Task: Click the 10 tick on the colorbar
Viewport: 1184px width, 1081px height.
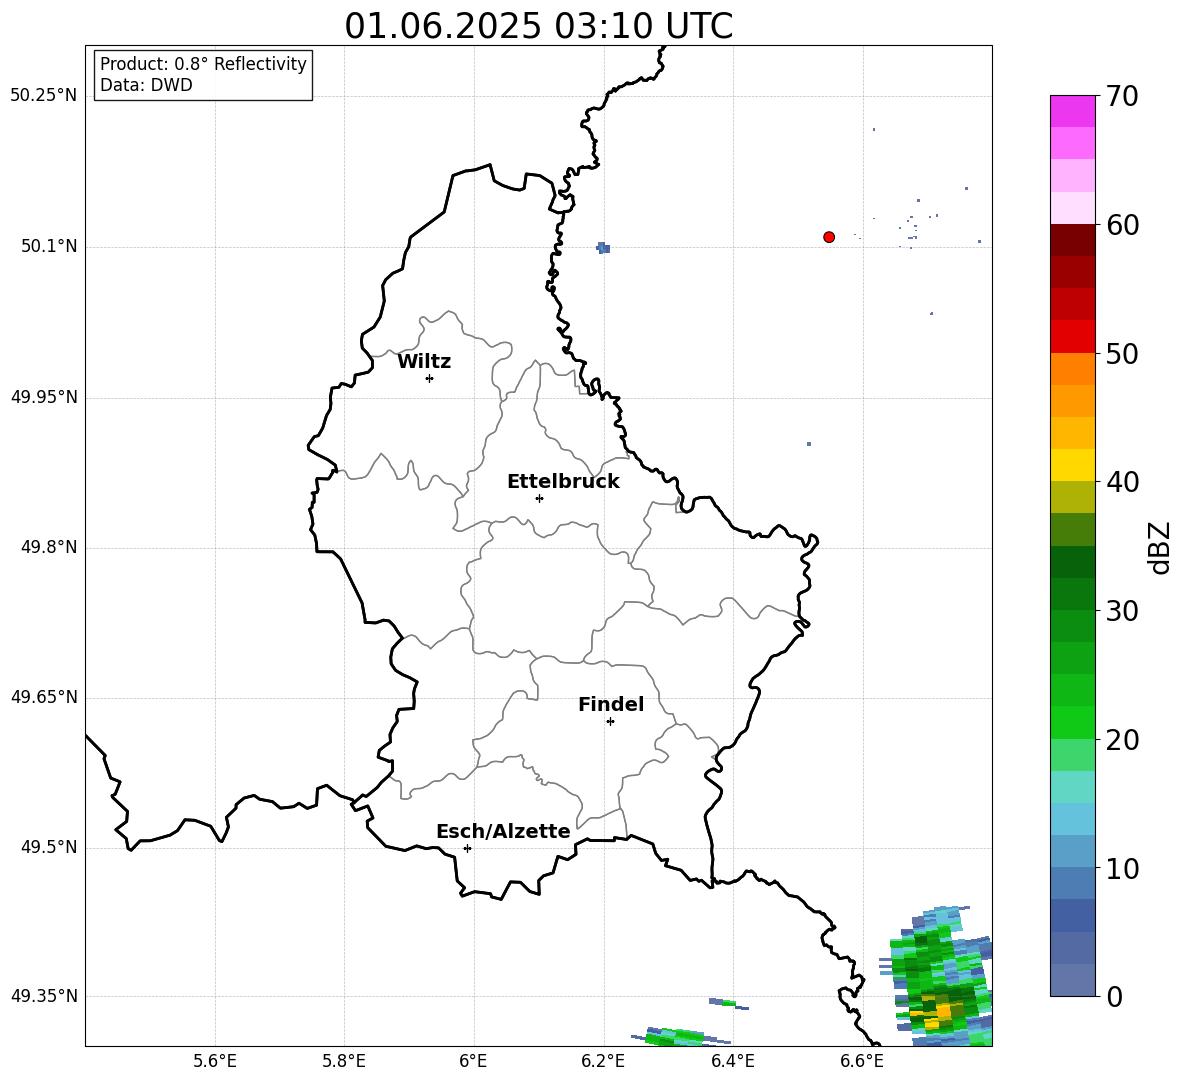Action: pyautogui.click(x=1122, y=869)
